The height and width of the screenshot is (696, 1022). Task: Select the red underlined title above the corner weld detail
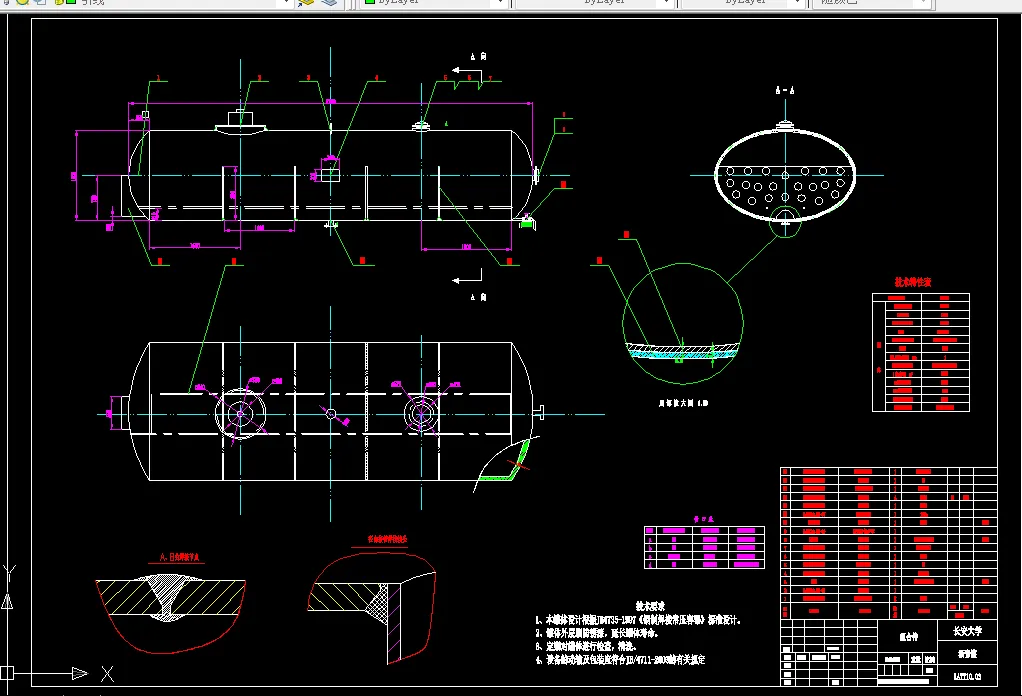coord(387,539)
